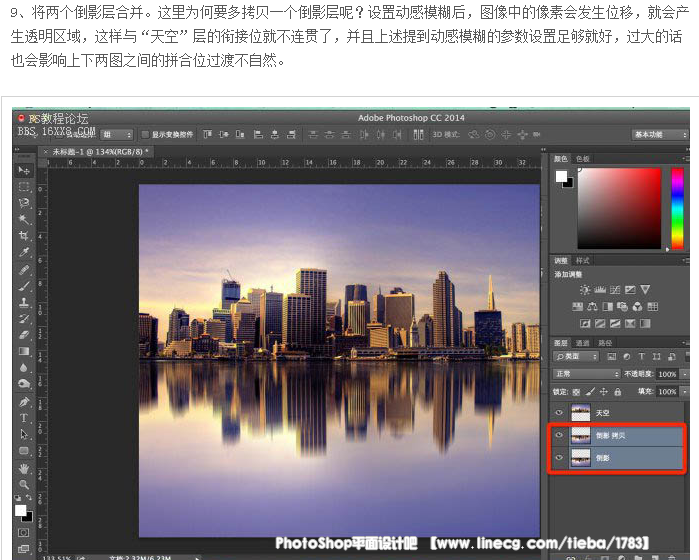Toggle lock all padlock
Screen dimensions: 699x560
pyautogui.click(x=617, y=392)
